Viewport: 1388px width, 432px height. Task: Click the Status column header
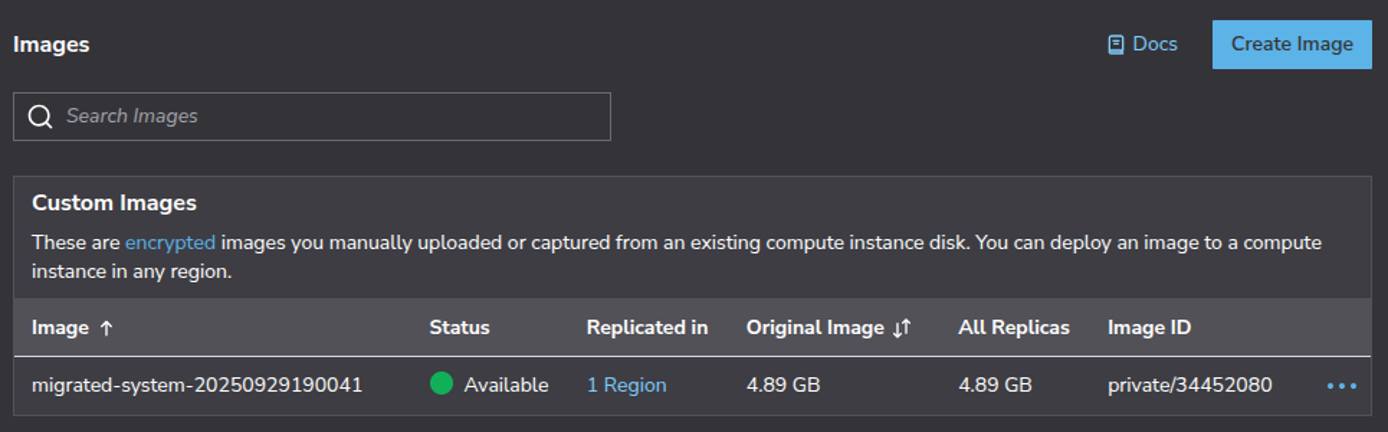[459, 328]
